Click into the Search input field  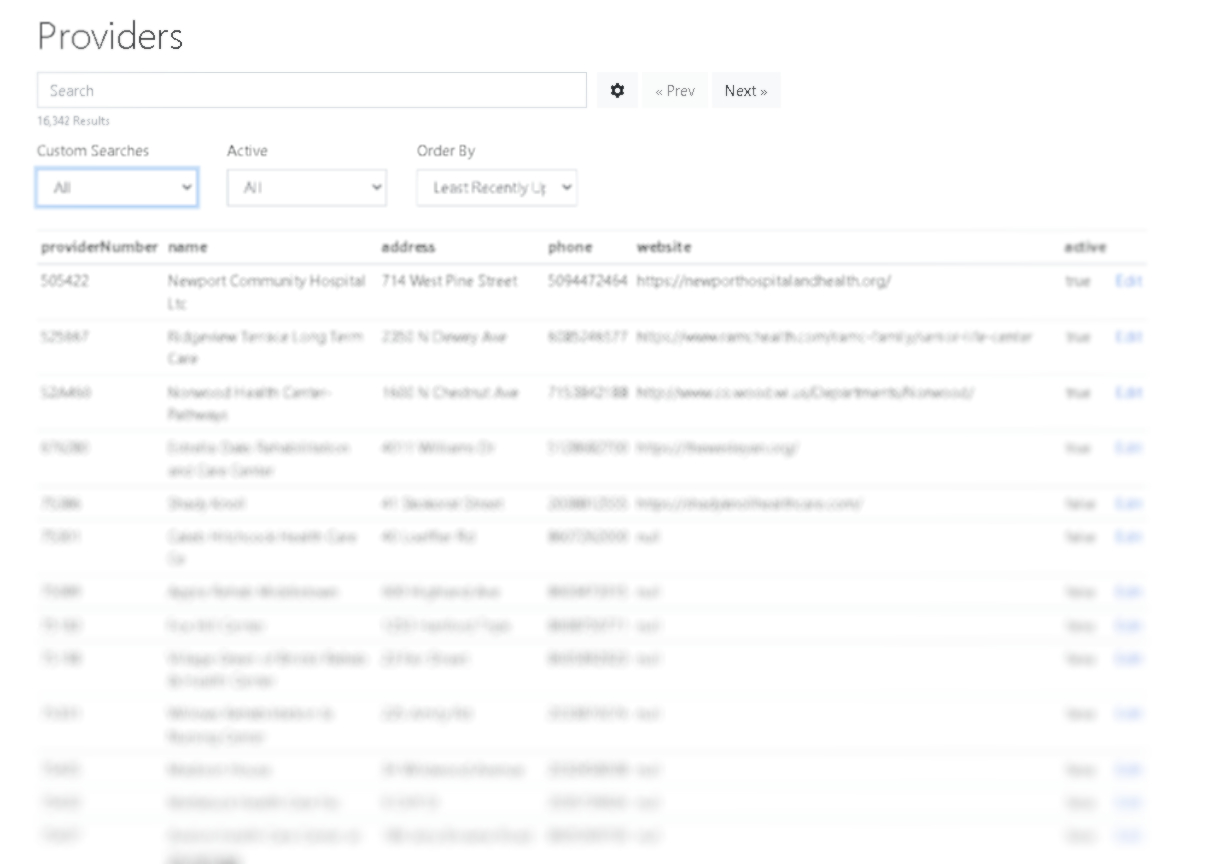pyautogui.click(x=312, y=90)
